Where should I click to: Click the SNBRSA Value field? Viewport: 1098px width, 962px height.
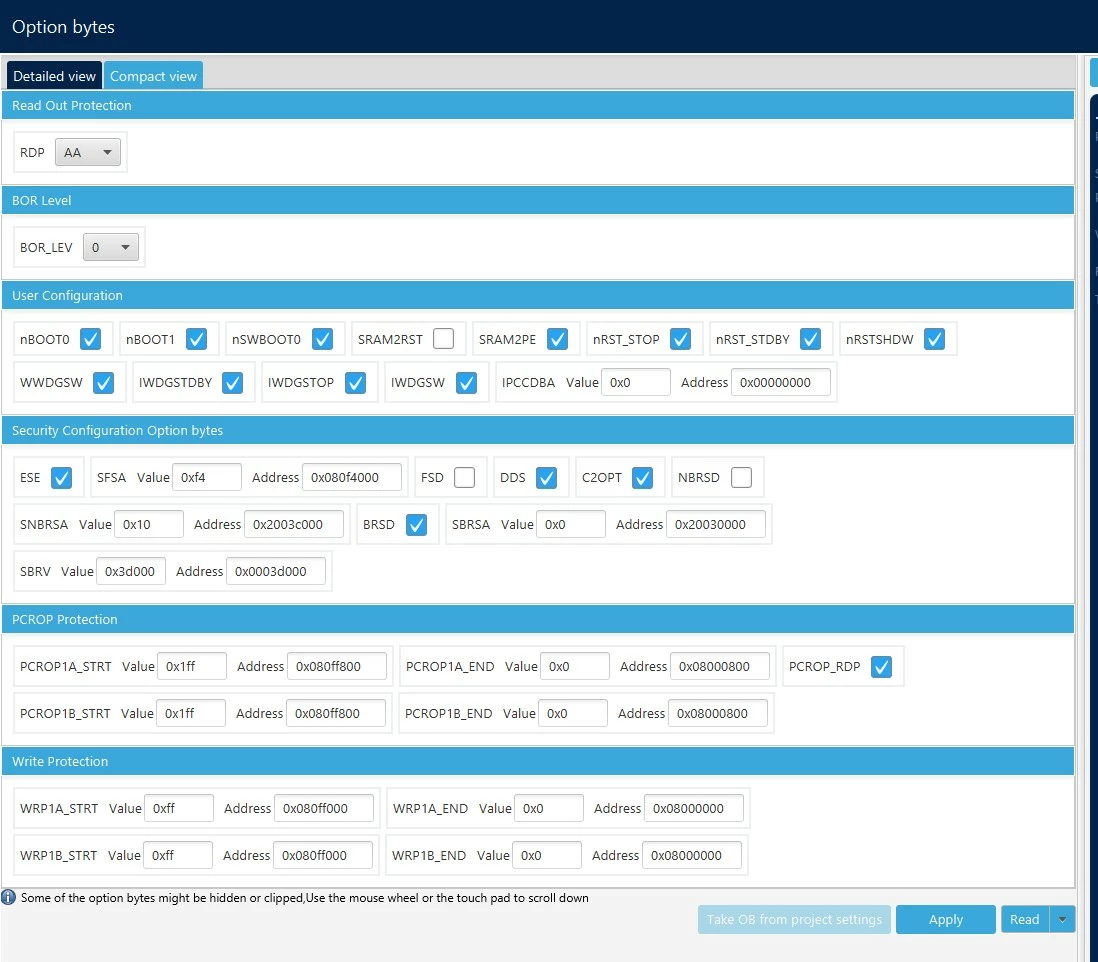click(x=149, y=524)
